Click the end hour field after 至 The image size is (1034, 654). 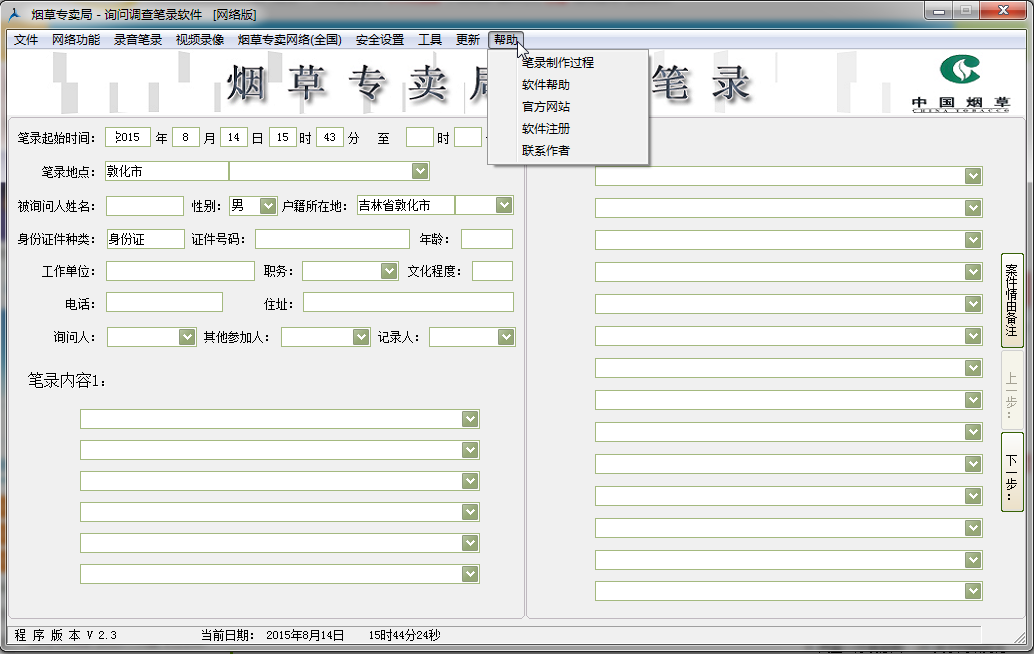[x=419, y=137]
